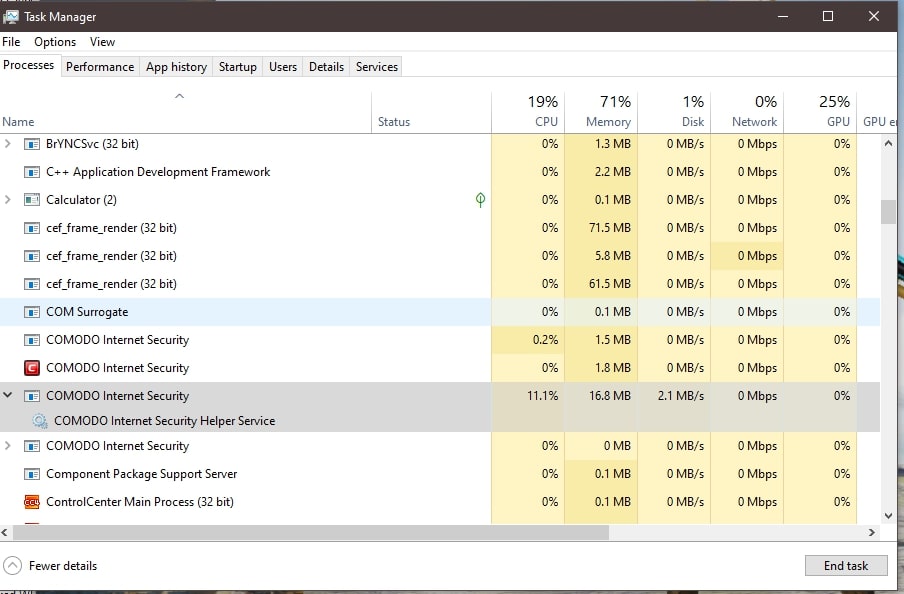Click the vertical scrollbar thumb

[x=888, y=212]
